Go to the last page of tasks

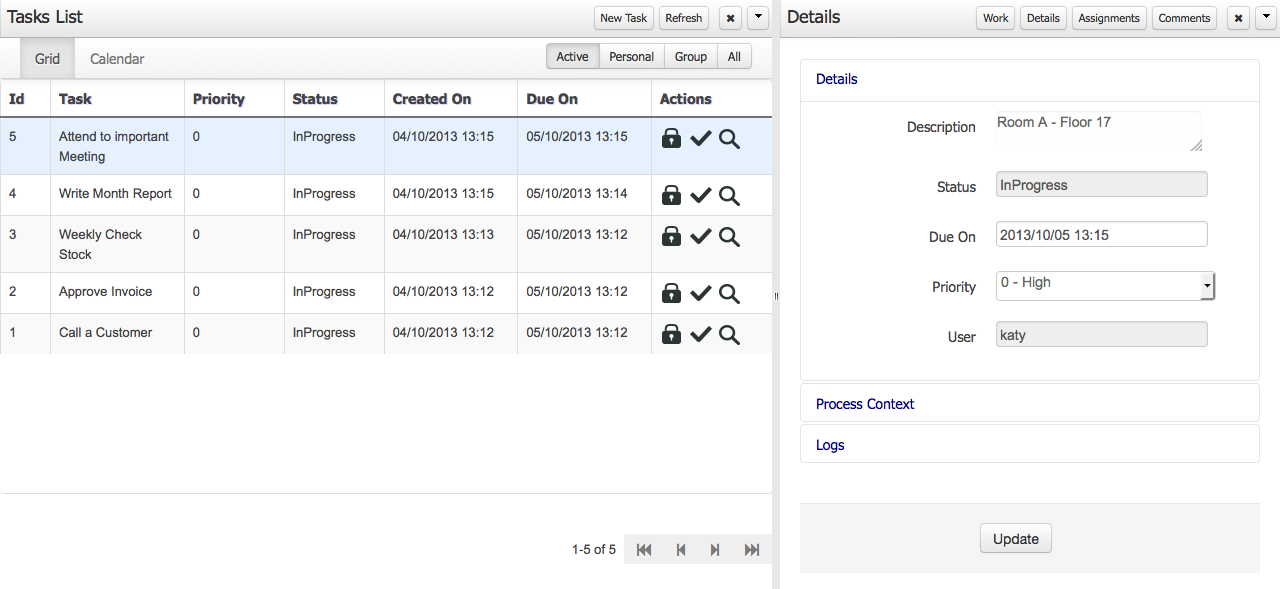pyautogui.click(x=752, y=550)
